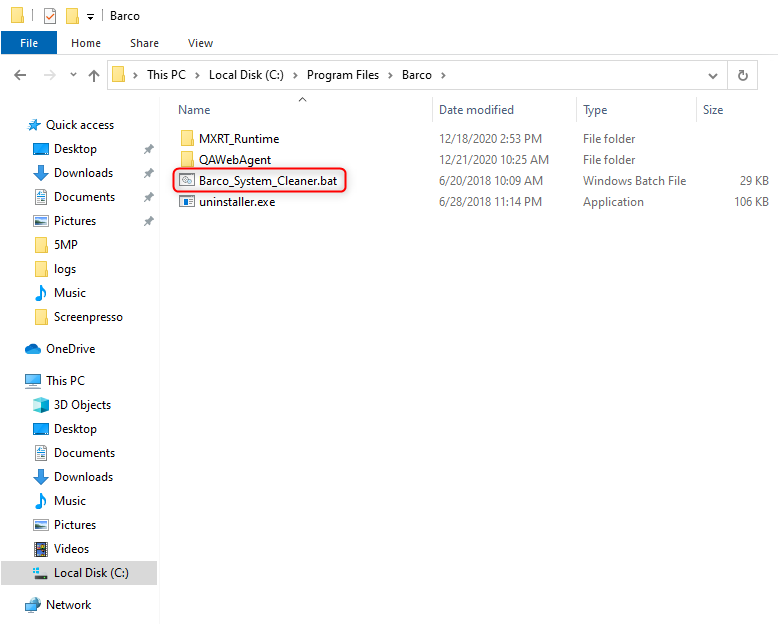Screen dimensions: 778x624
Task: Click the 106 KB size cell
Action: tap(751, 202)
